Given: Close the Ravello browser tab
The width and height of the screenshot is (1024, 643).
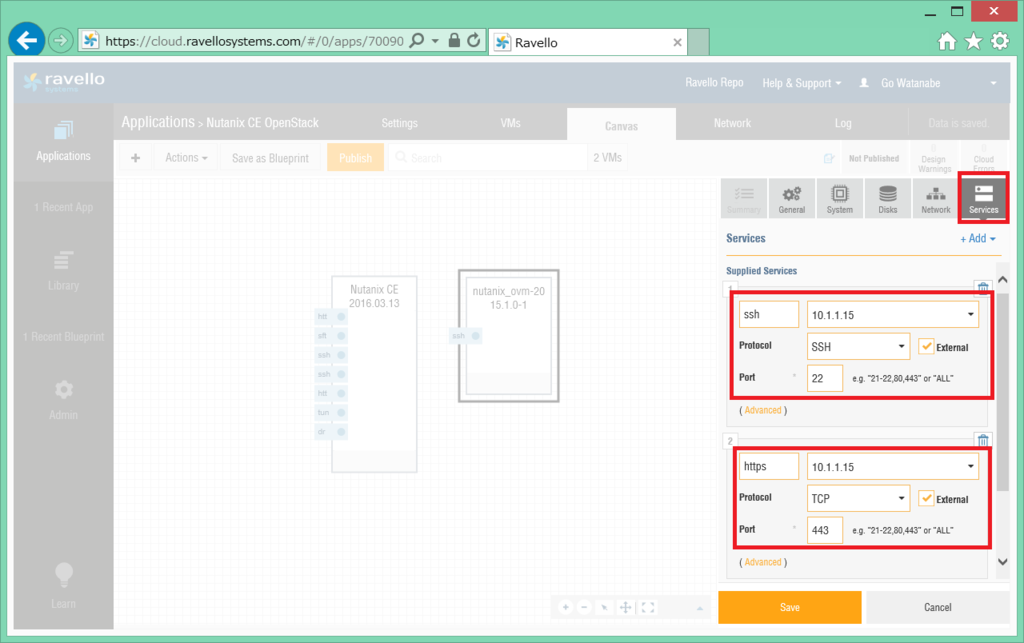Looking at the screenshot, I should click(677, 42).
